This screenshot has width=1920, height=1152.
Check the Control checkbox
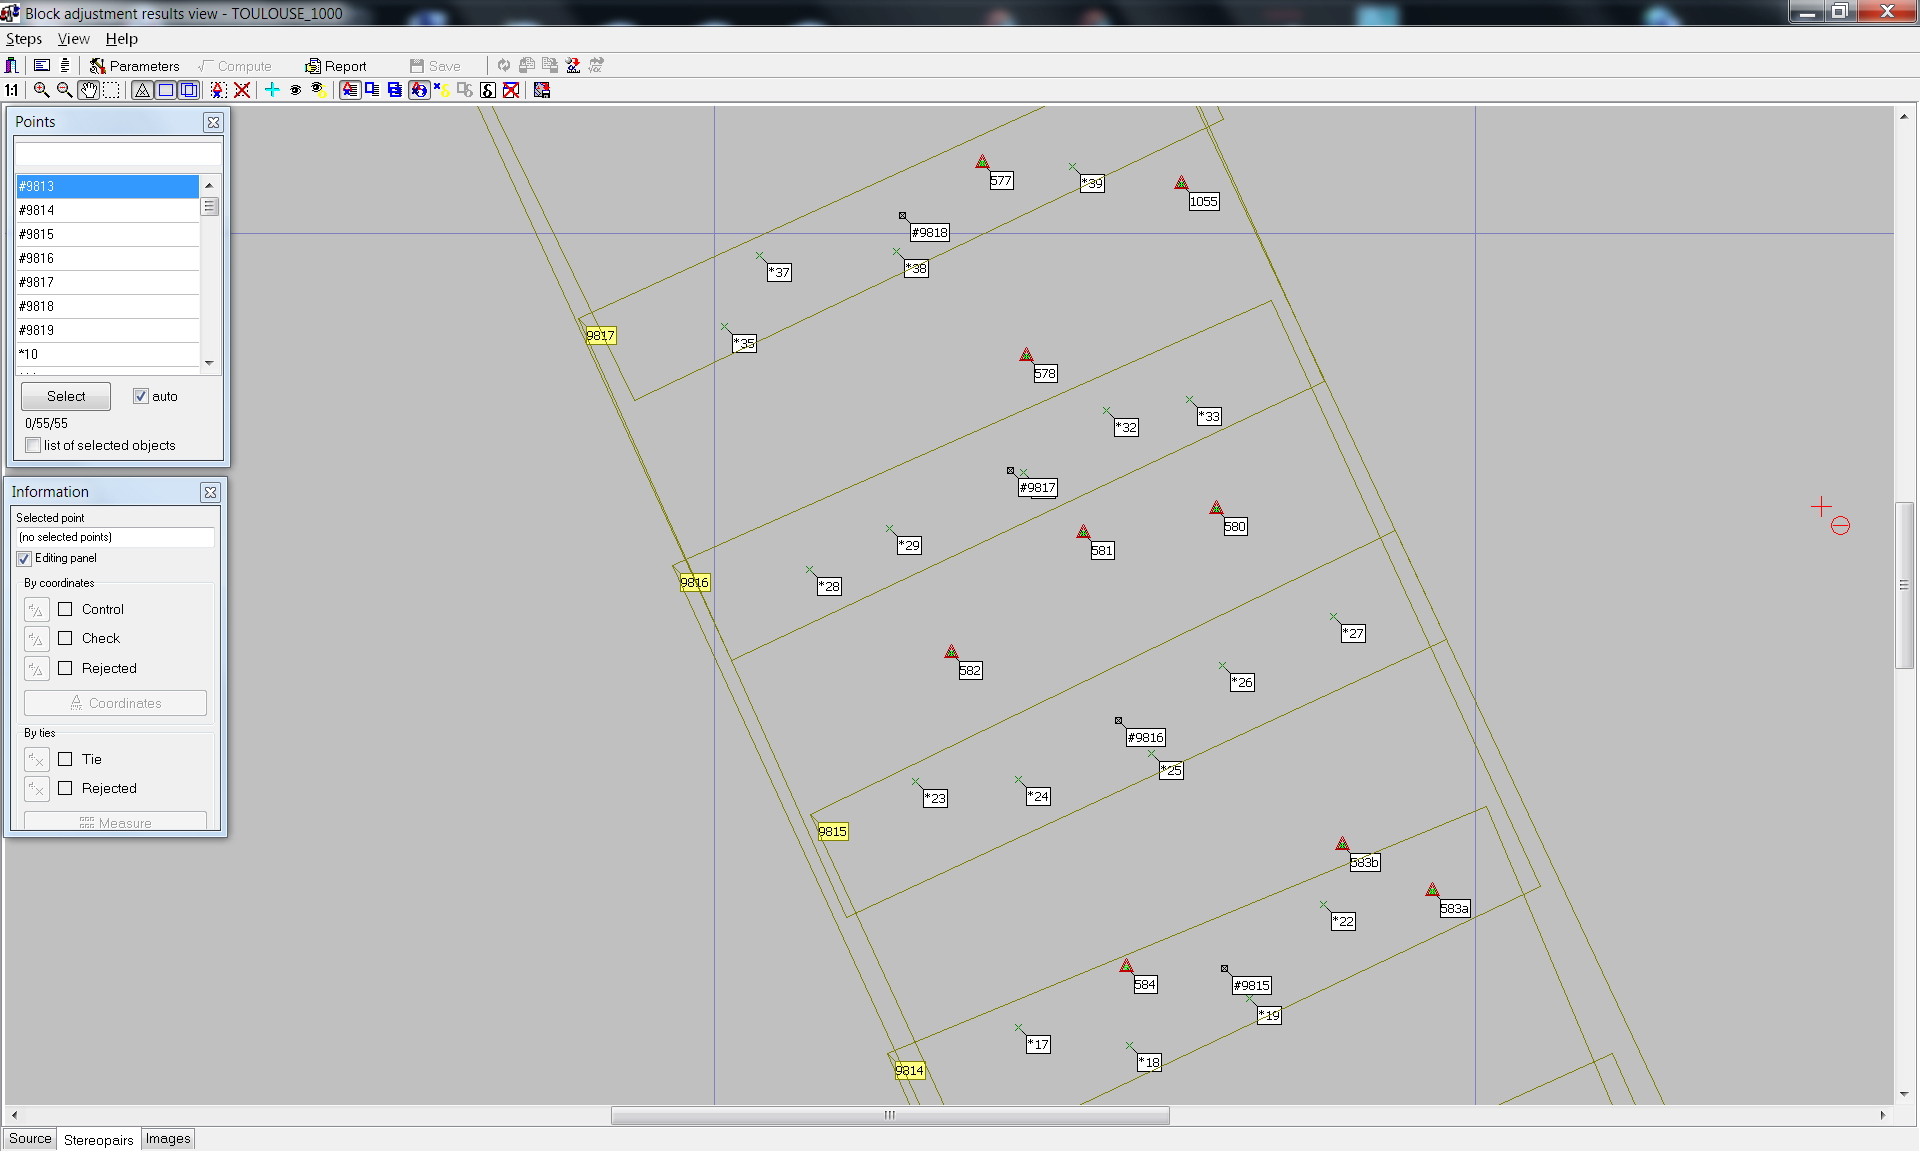pos(65,609)
